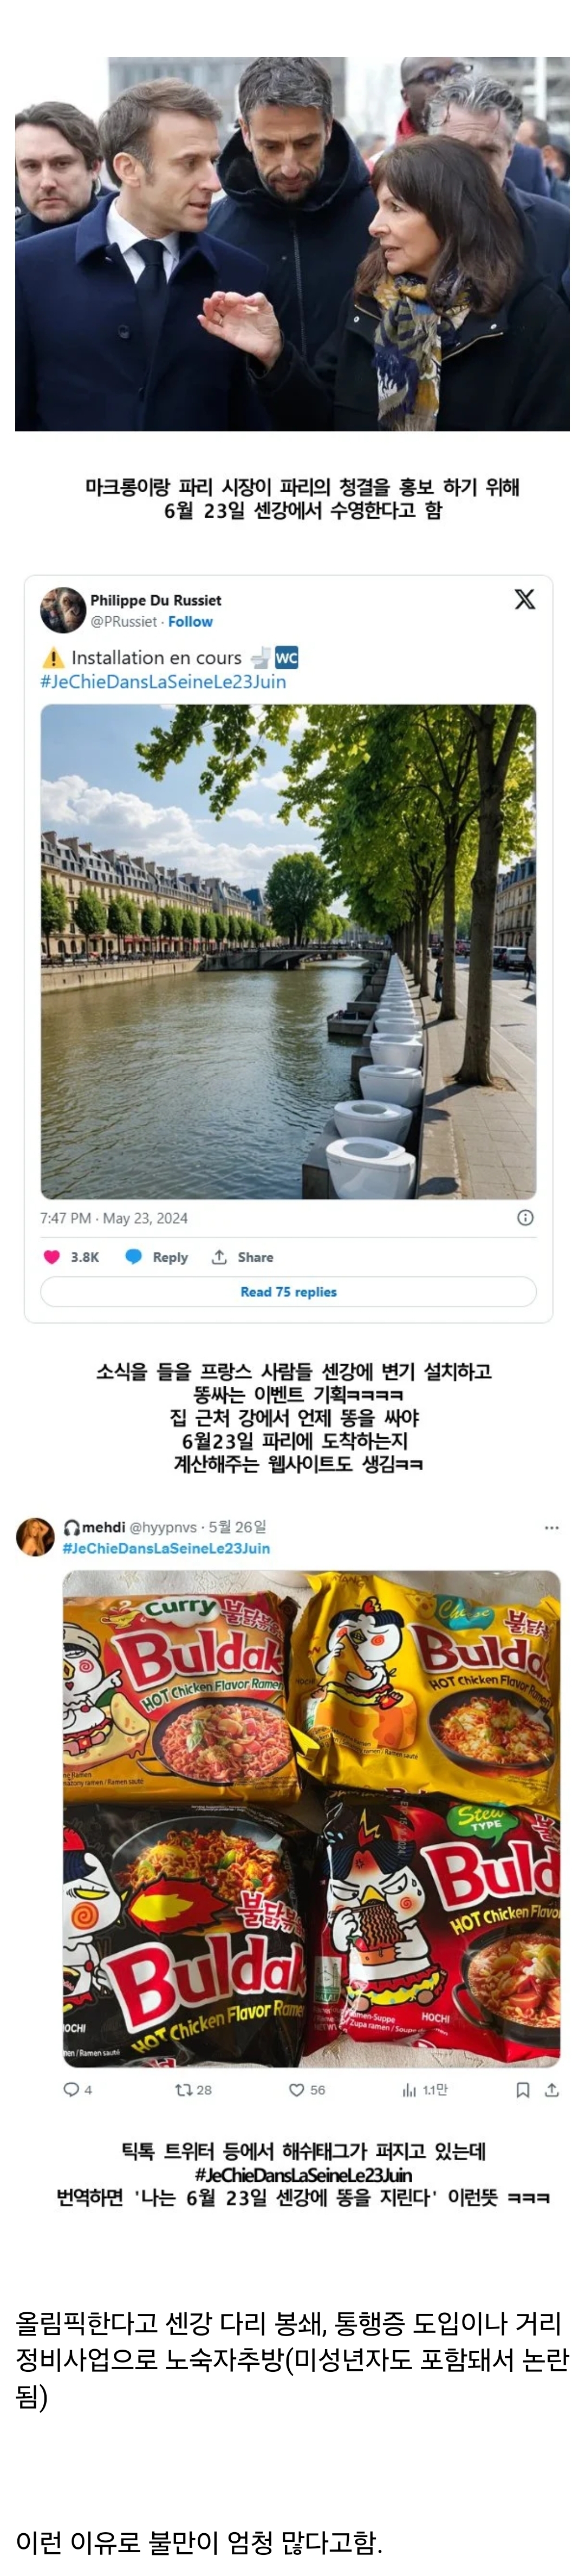Bookmark mehdi's Buldak tweet
This screenshot has height=2576, width=585.
click(522, 2089)
